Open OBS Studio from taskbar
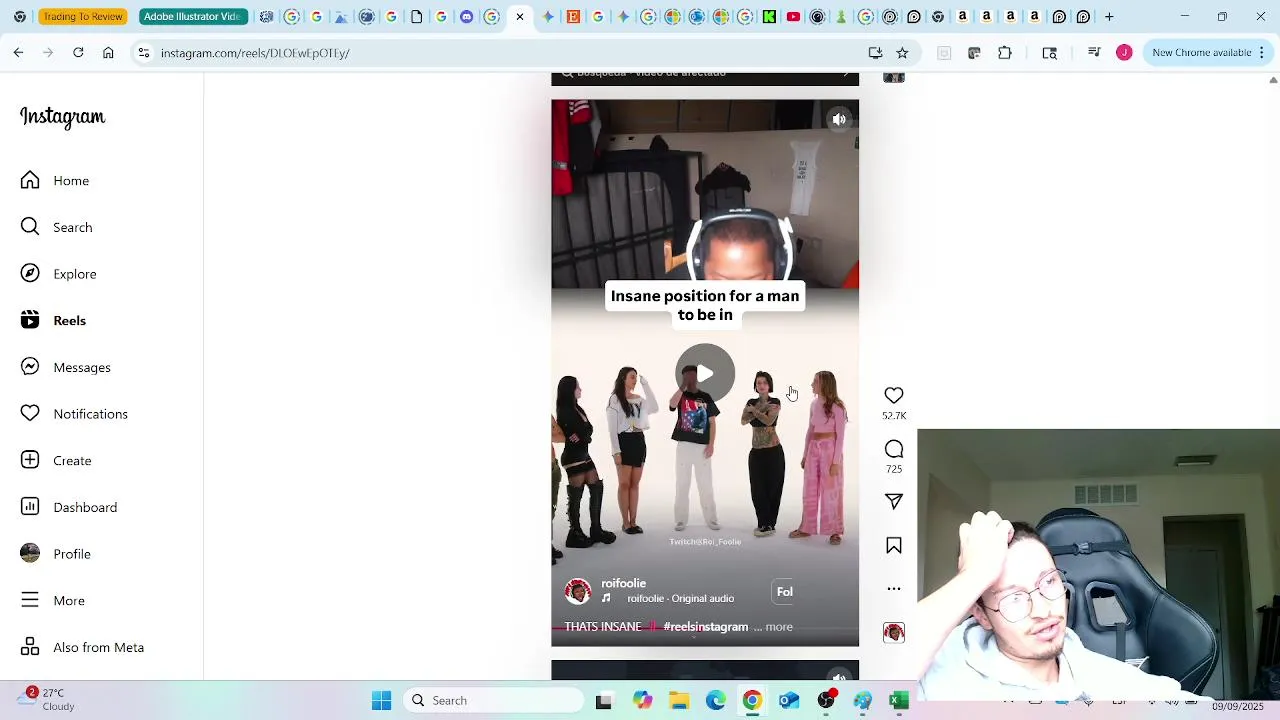The image size is (1280, 720). tap(826, 701)
